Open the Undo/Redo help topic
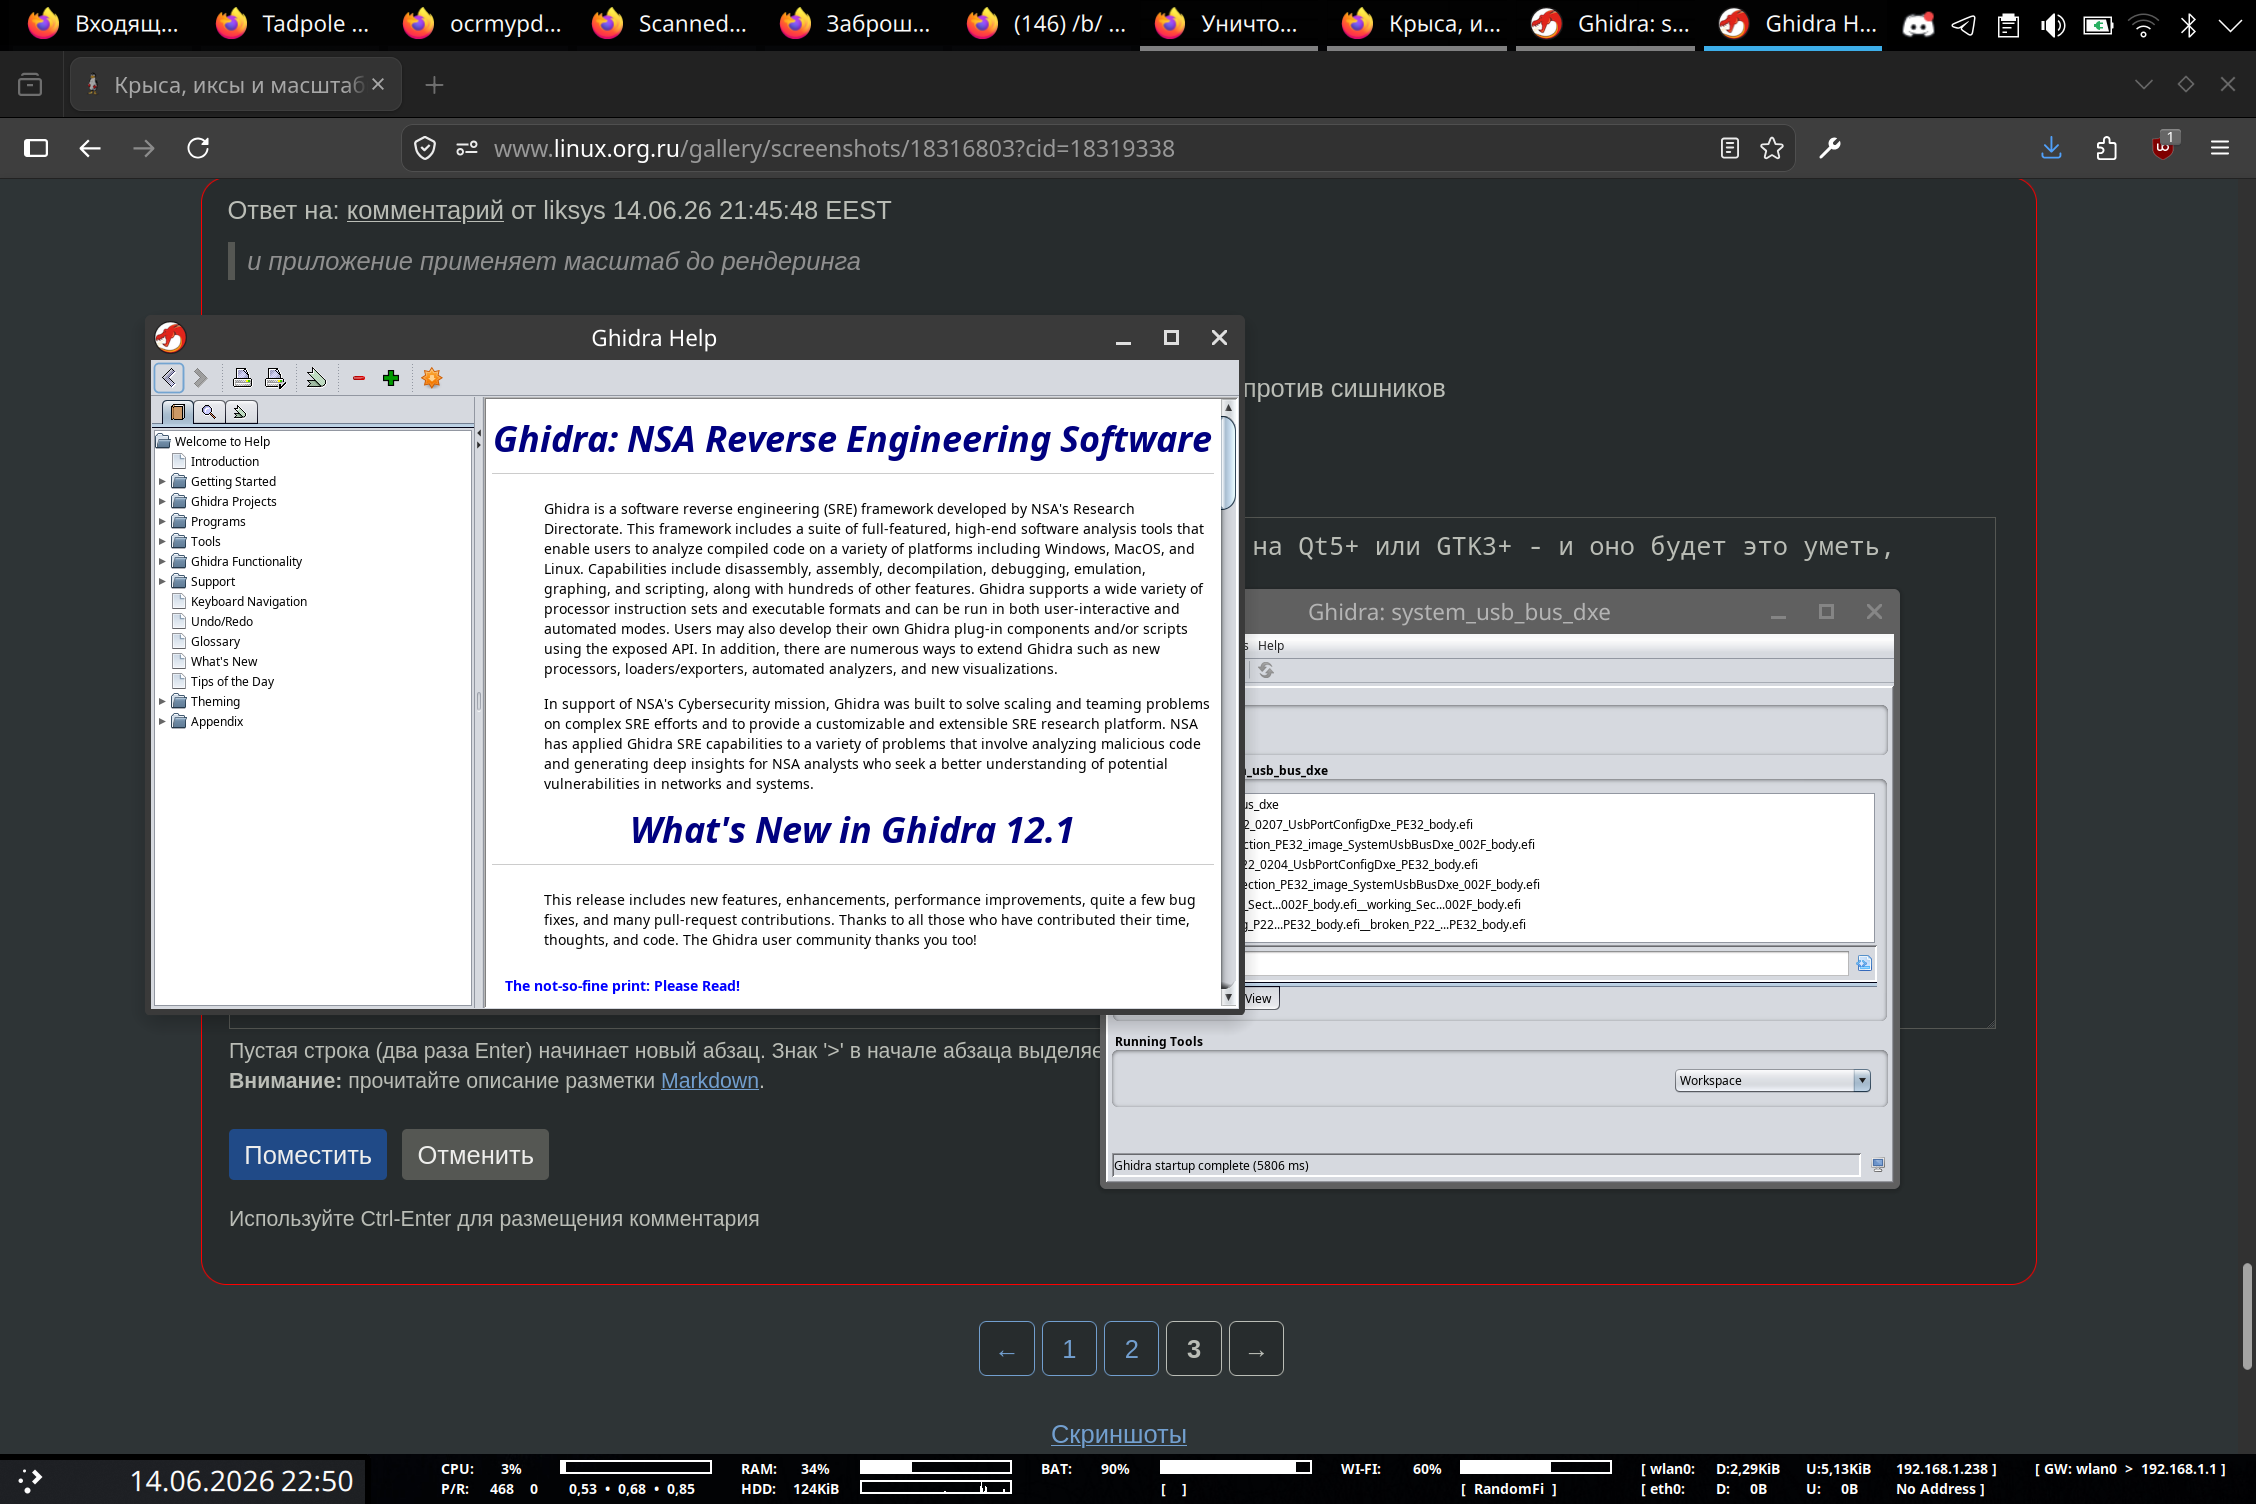Image resolution: width=2256 pixels, height=1504 pixels. [x=222, y=622]
